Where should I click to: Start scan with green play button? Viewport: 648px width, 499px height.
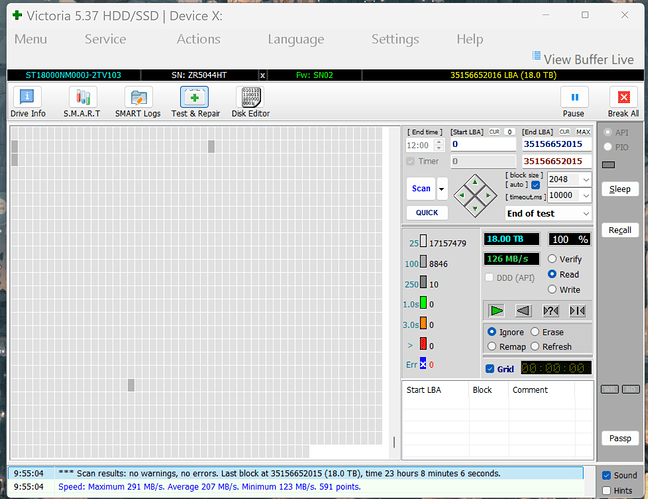click(x=496, y=310)
